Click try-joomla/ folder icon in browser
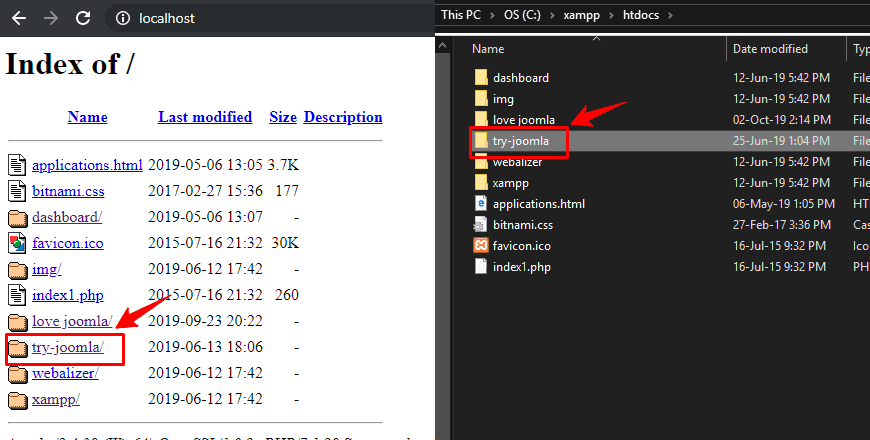870x440 pixels. 18,348
